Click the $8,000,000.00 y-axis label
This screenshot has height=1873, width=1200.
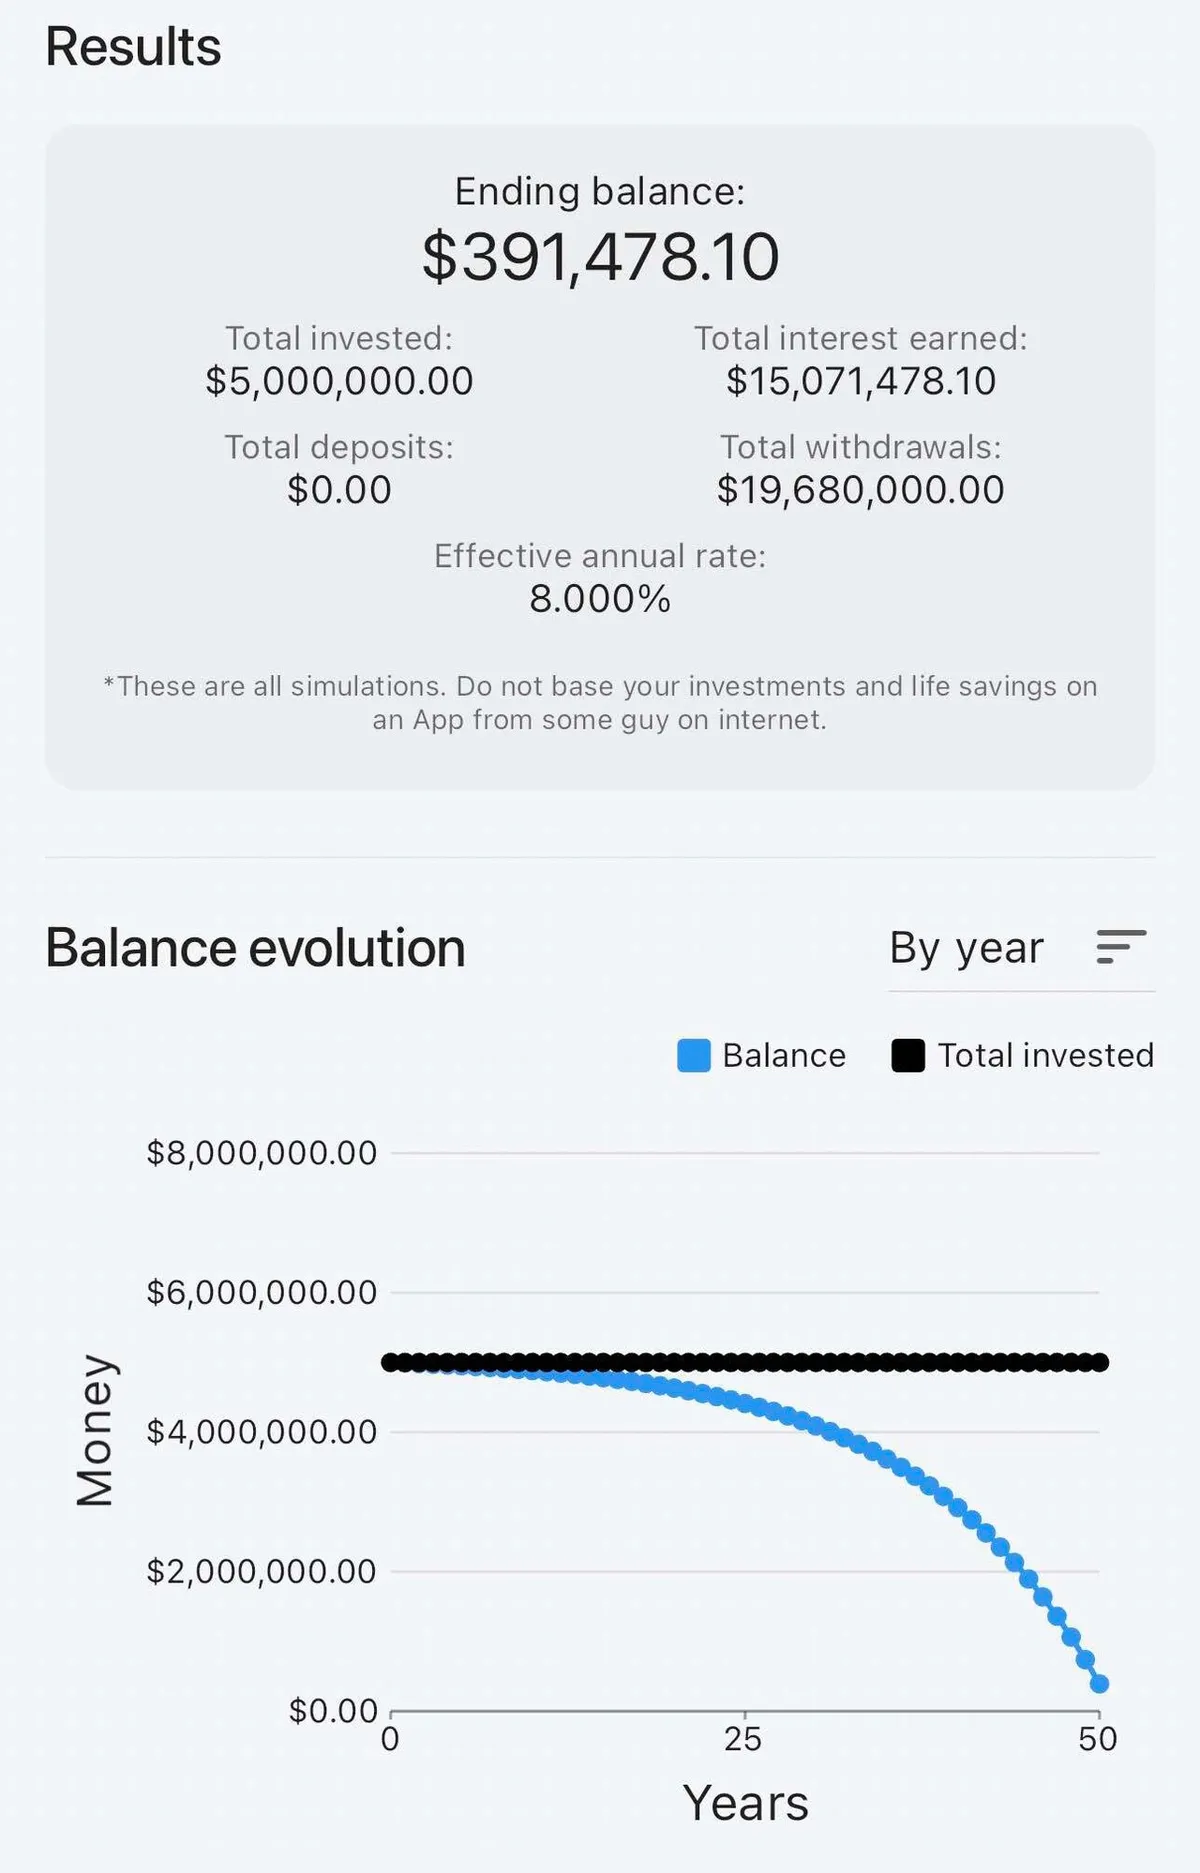261,1153
